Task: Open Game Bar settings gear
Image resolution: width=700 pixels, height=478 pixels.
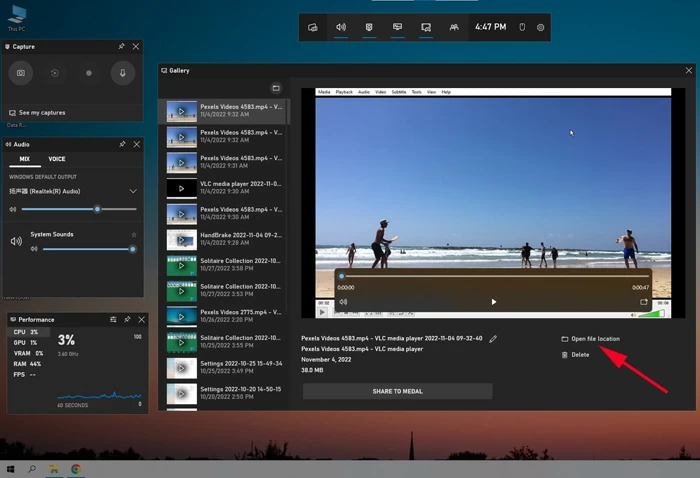Action: pyautogui.click(x=541, y=27)
